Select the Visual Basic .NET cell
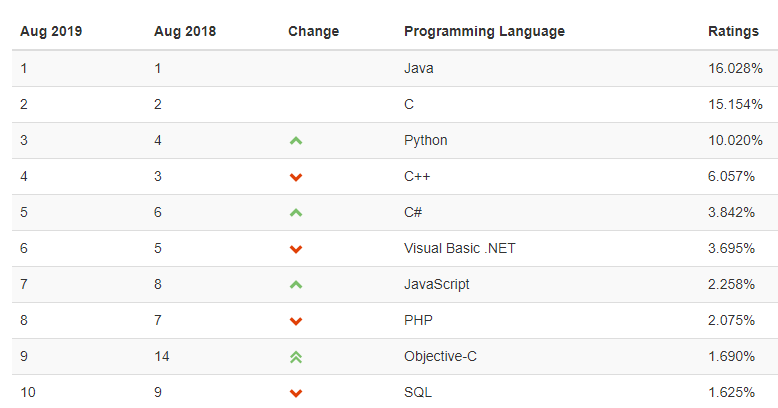 (x=460, y=248)
